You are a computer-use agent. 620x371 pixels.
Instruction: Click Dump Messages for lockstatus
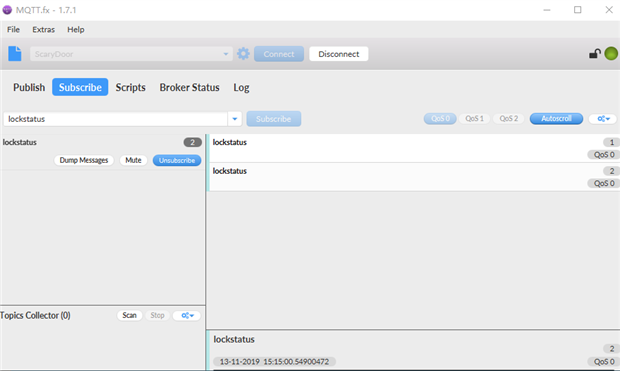pyautogui.click(x=84, y=160)
